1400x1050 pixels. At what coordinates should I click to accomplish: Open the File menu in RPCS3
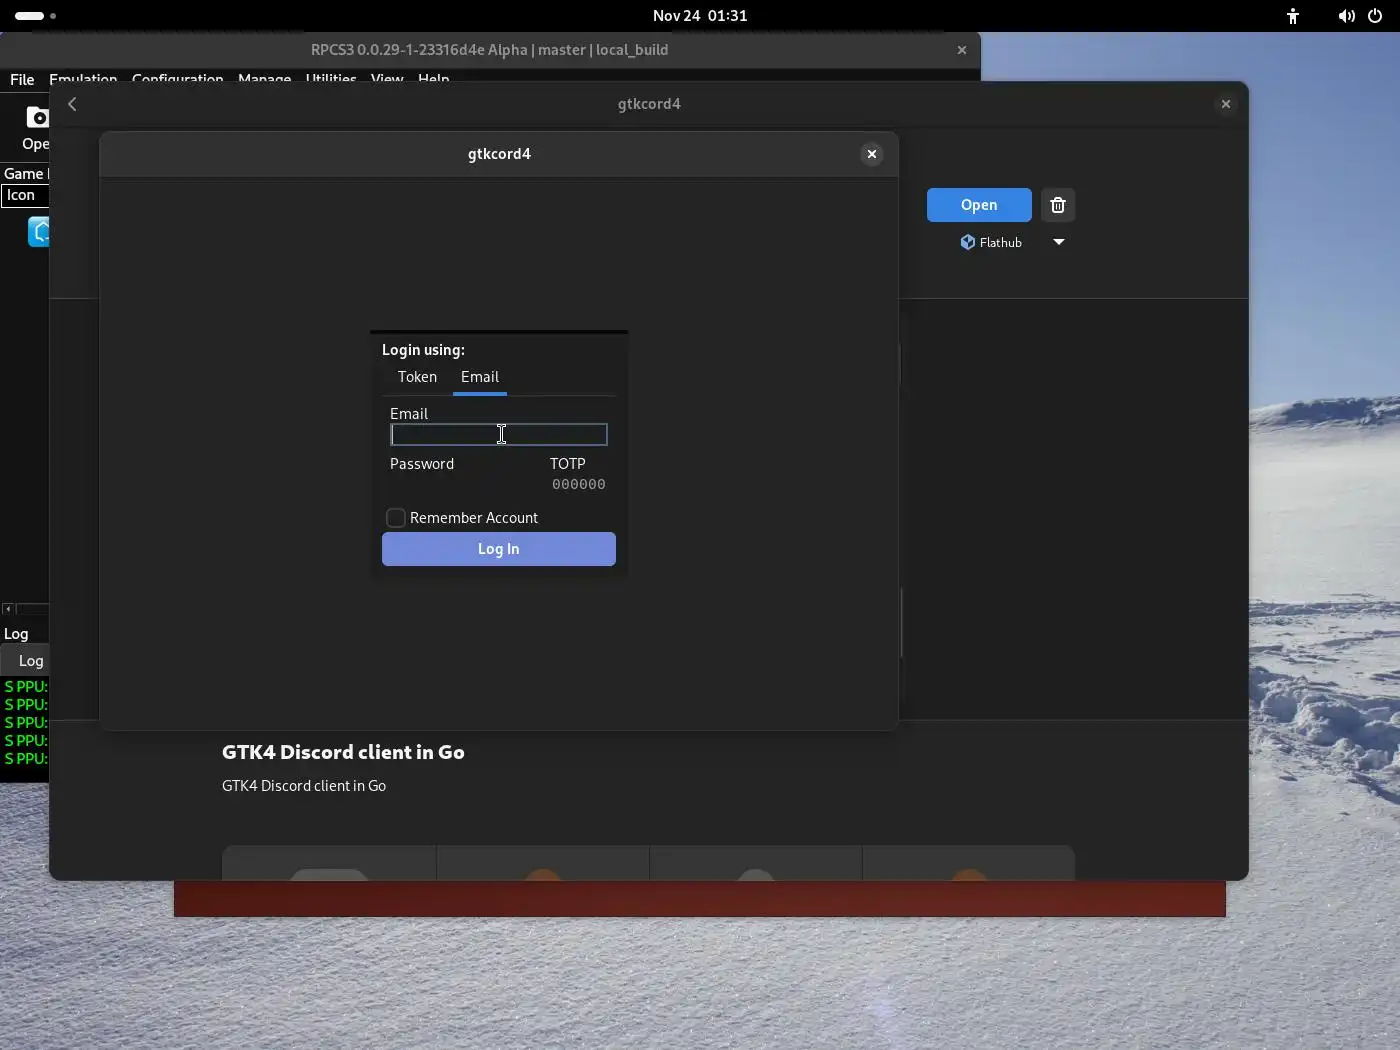(22, 79)
